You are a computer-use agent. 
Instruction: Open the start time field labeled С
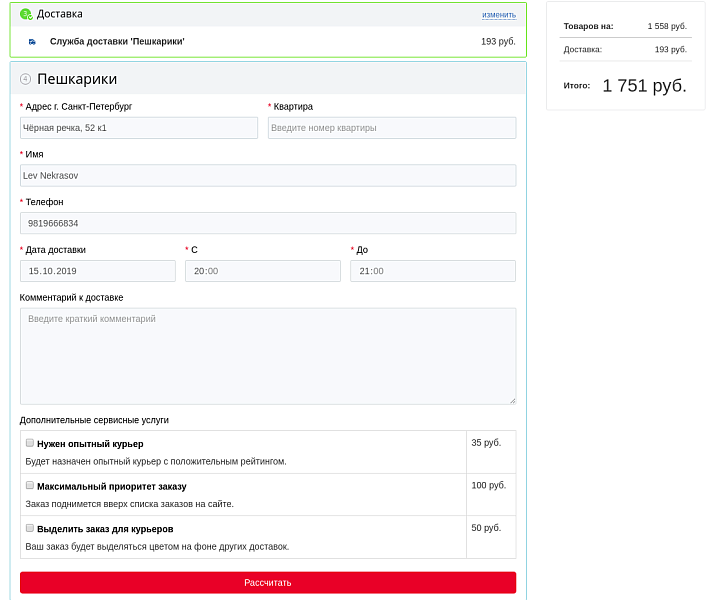coord(262,271)
